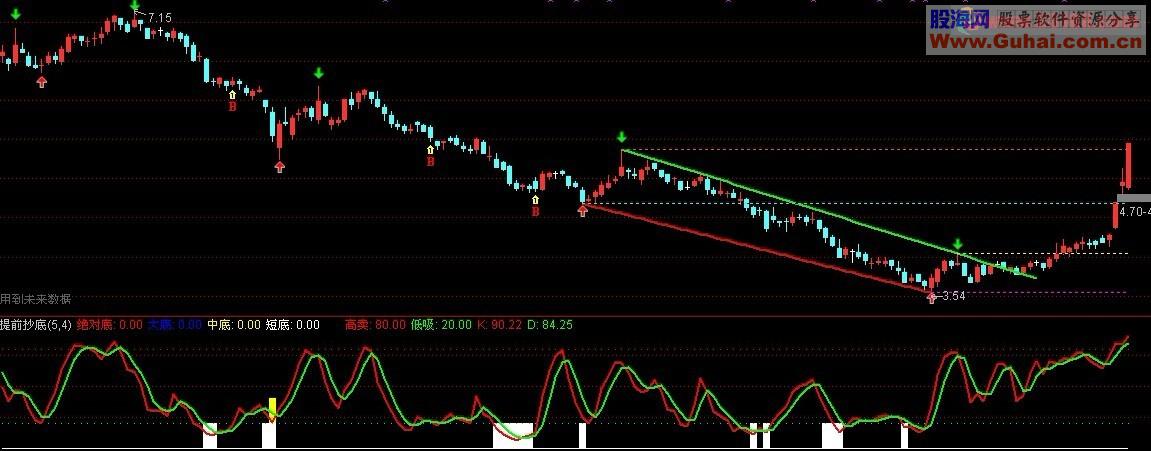Select the 短底: 0.00 value
This screenshot has width=1151, height=451.
(292, 325)
